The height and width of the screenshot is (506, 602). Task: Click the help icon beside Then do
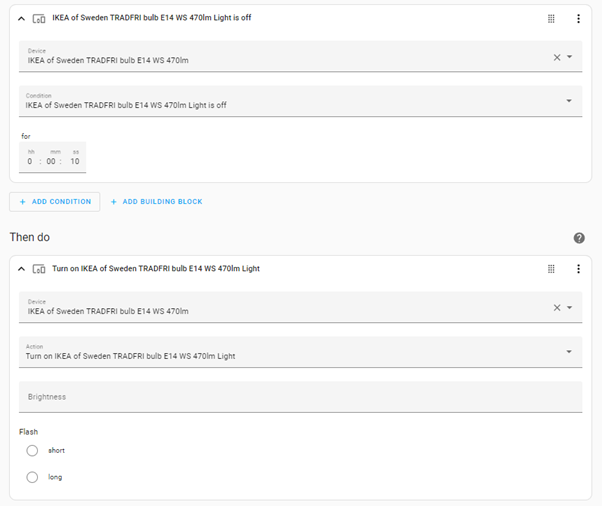click(x=579, y=238)
